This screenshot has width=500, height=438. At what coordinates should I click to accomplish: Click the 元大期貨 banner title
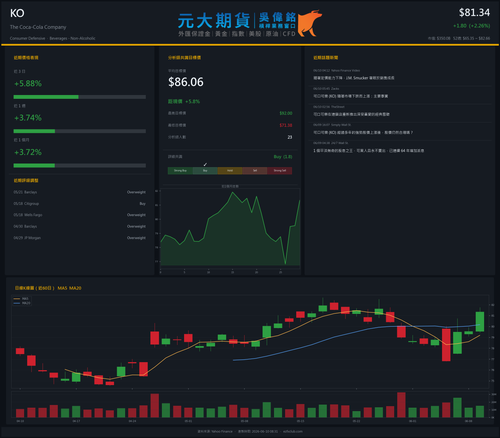pyautogui.click(x=214, y=21)
